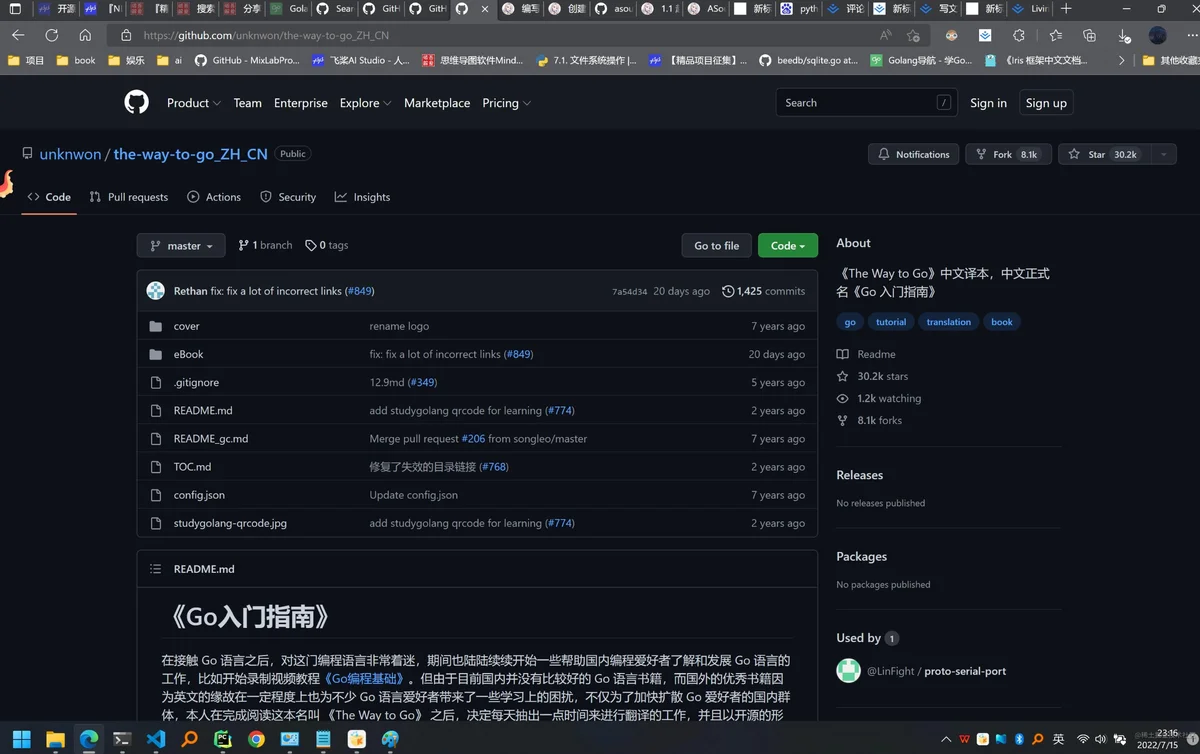The height and width of the screenshot is (754, 1200).
Task: Go to browser home page icon
Action: (85, 35)
